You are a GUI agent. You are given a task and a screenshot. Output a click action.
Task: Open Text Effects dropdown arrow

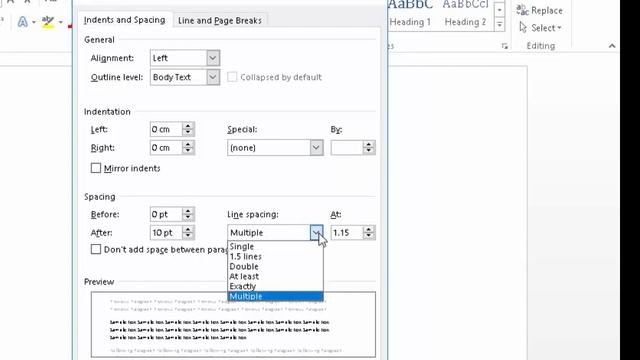tap(33, 22)
